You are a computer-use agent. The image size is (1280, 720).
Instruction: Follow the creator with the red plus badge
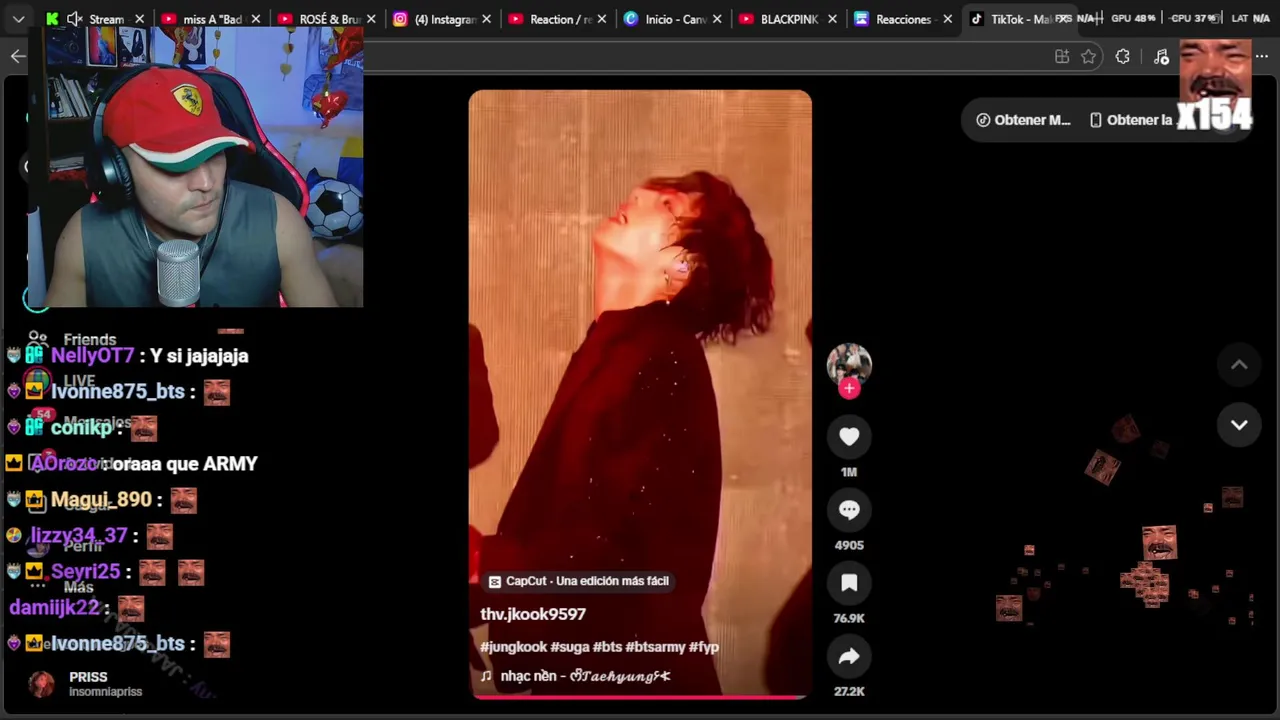tap(849, 389)
